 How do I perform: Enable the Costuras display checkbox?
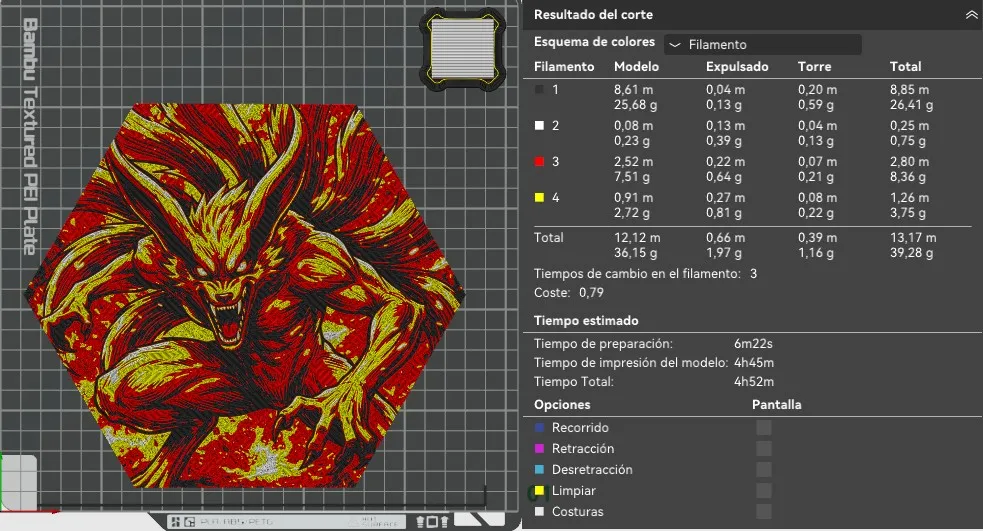tap(764, 512)
